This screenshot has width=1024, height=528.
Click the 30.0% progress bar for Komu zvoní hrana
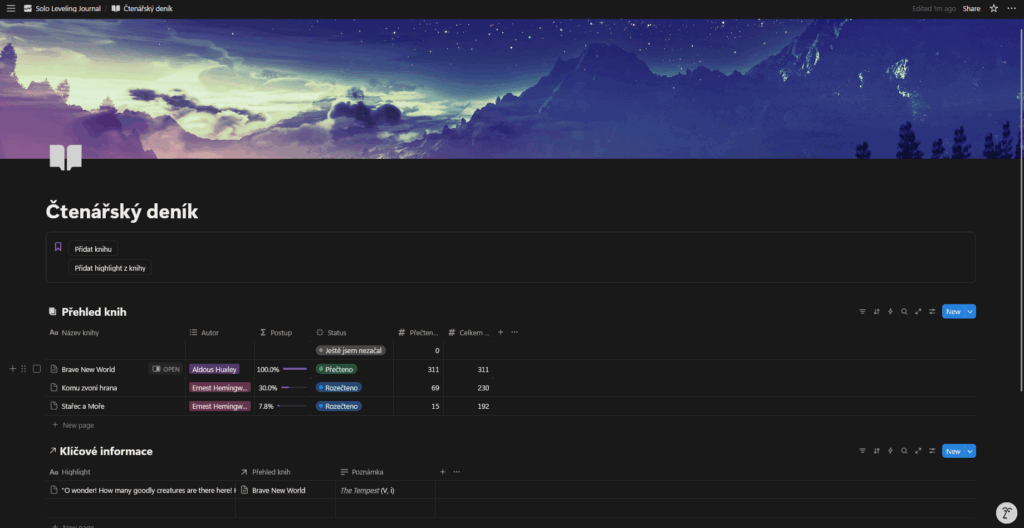[x=294, y=388]
